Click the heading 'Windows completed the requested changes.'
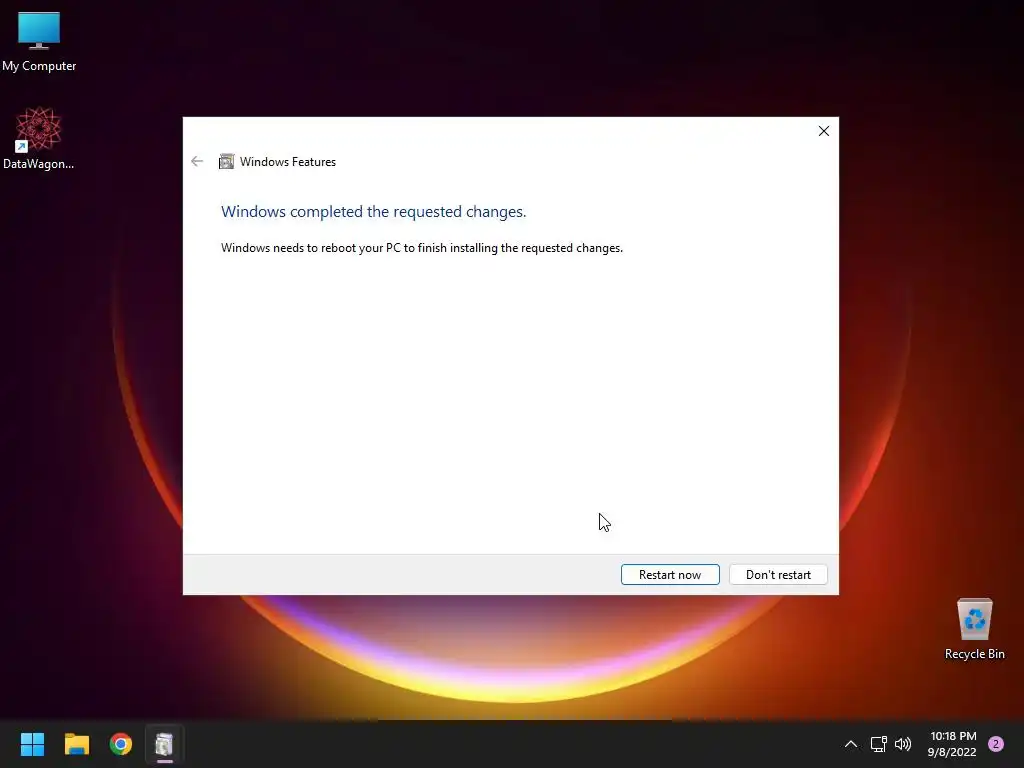Screen dimensions: 1024x768 pos(374,212)
